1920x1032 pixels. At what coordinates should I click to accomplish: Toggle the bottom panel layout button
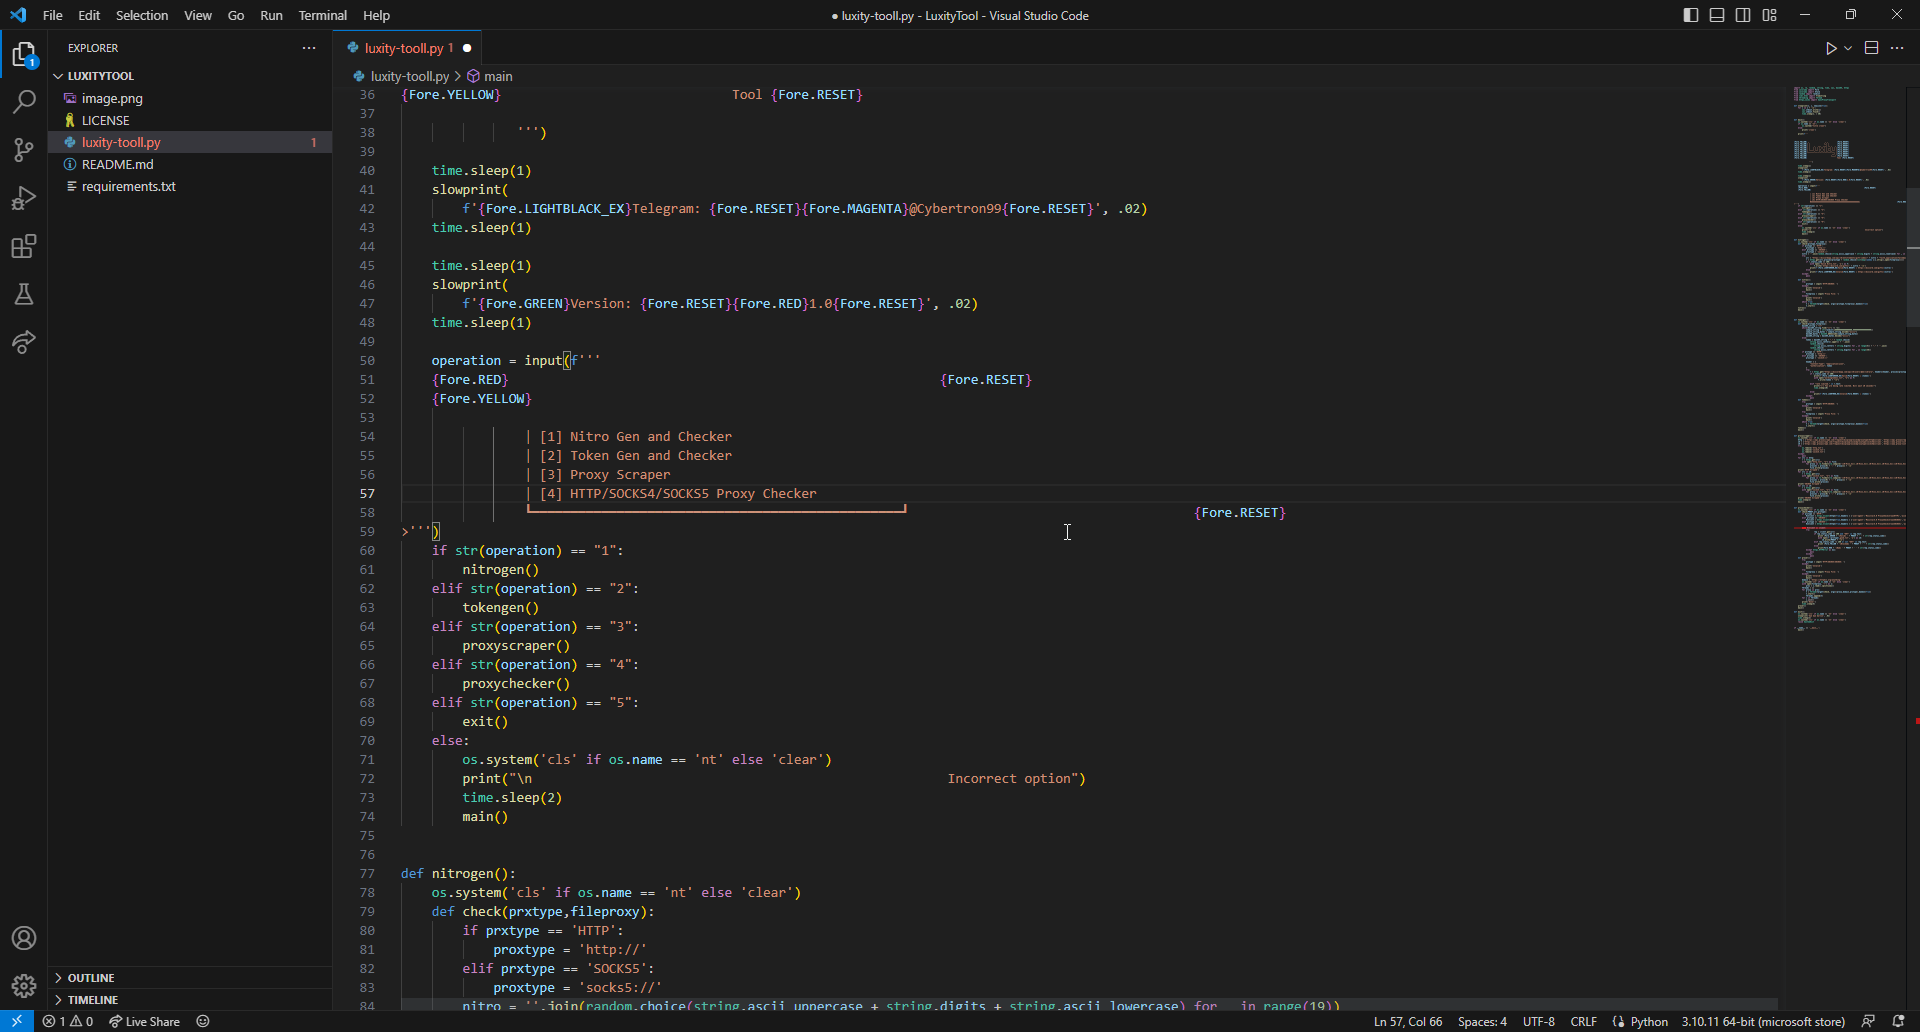pyautogui.click(x=1717, y=15)
